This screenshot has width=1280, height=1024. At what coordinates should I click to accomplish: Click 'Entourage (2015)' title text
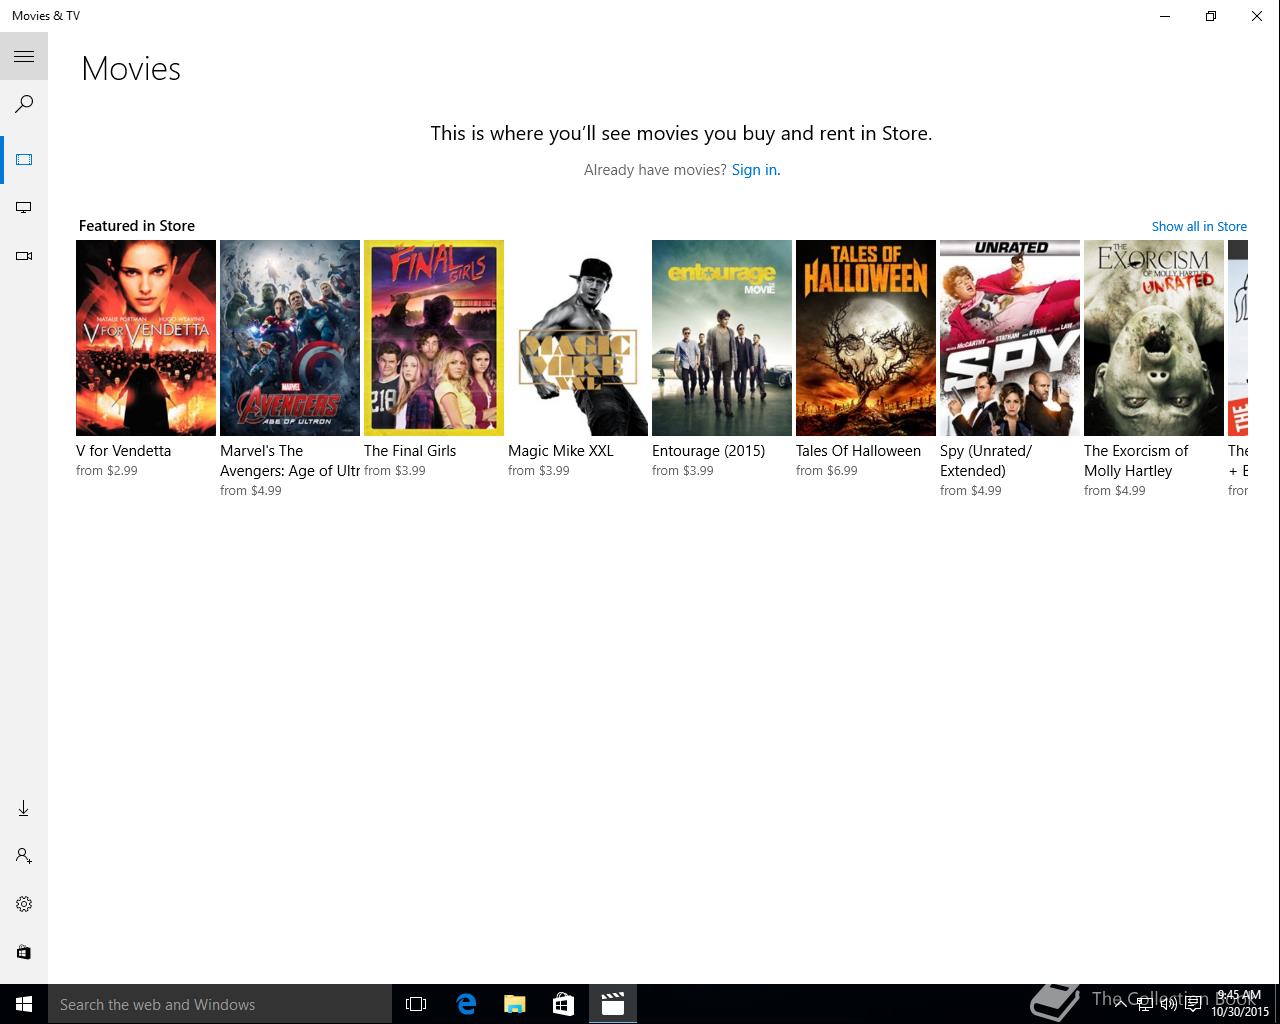click(708, 451)
